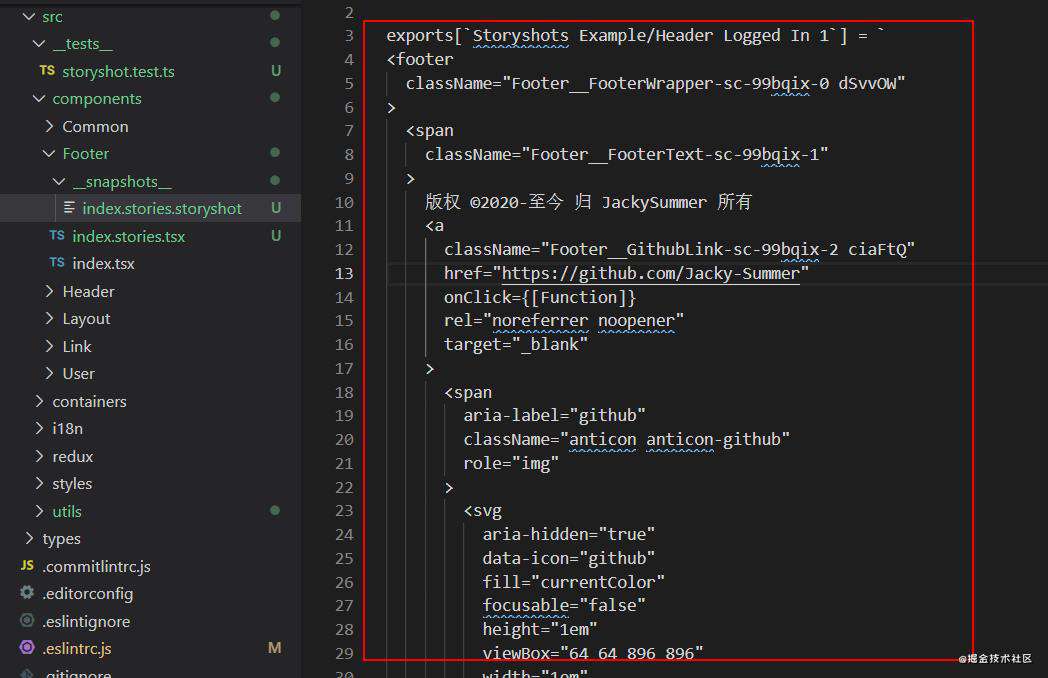Image resolution: width=1048 pixels, height=678 pixels.
Task: Click TS icon of storyshot.test.ts
Action: tap(47, 71)
